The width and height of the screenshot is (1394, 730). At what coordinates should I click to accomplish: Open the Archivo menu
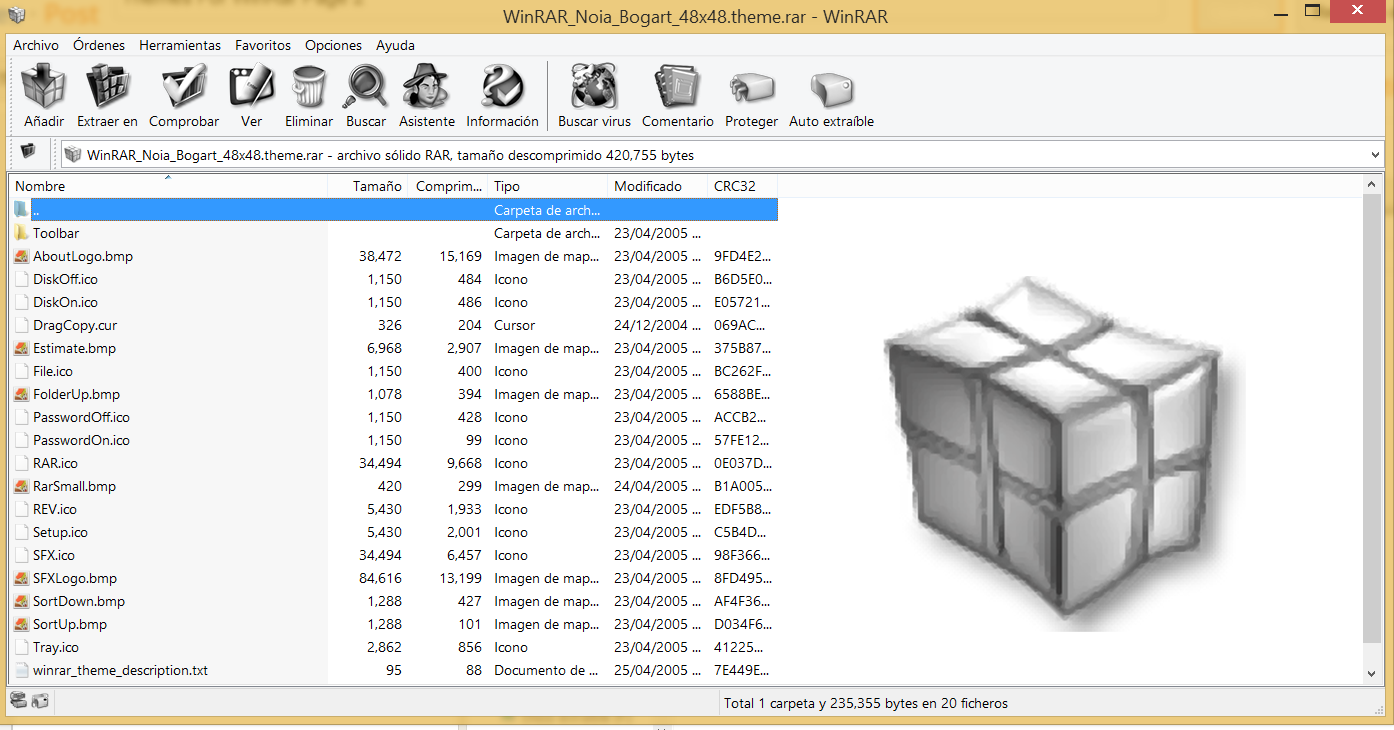coord(36,45)
